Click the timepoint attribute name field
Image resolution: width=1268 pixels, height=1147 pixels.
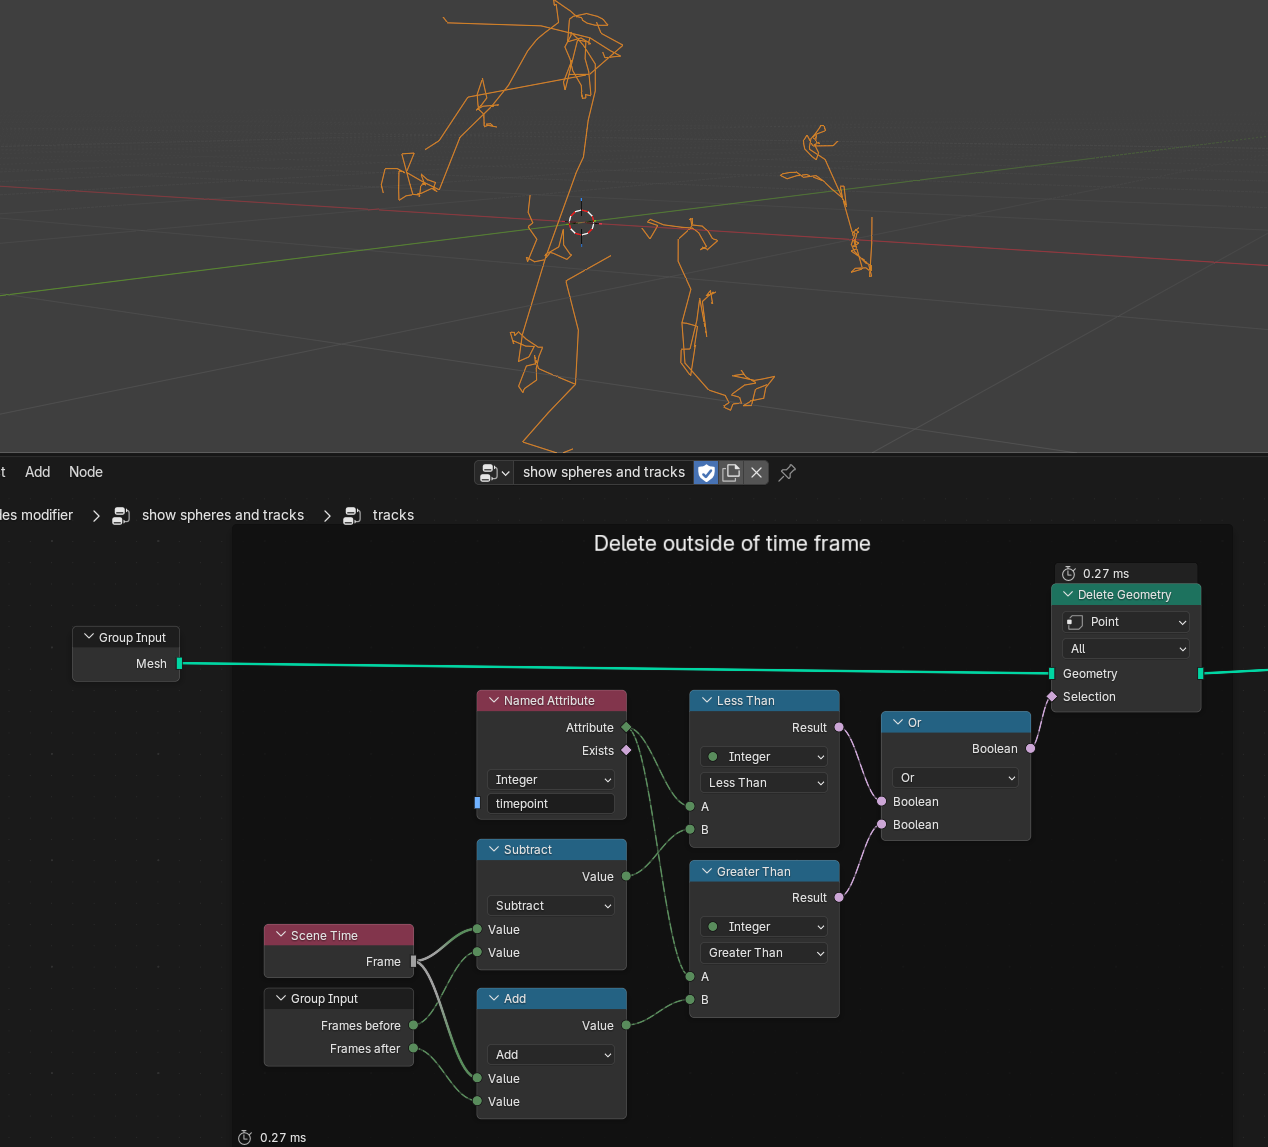point(551,804)
